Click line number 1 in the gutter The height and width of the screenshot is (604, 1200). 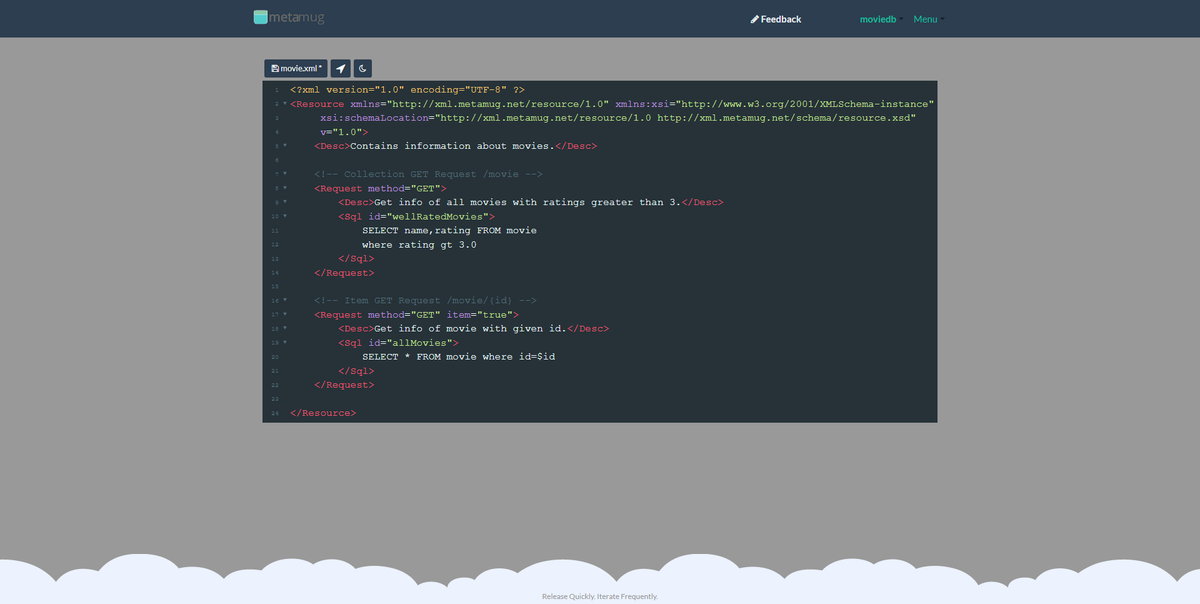[275, 90]
